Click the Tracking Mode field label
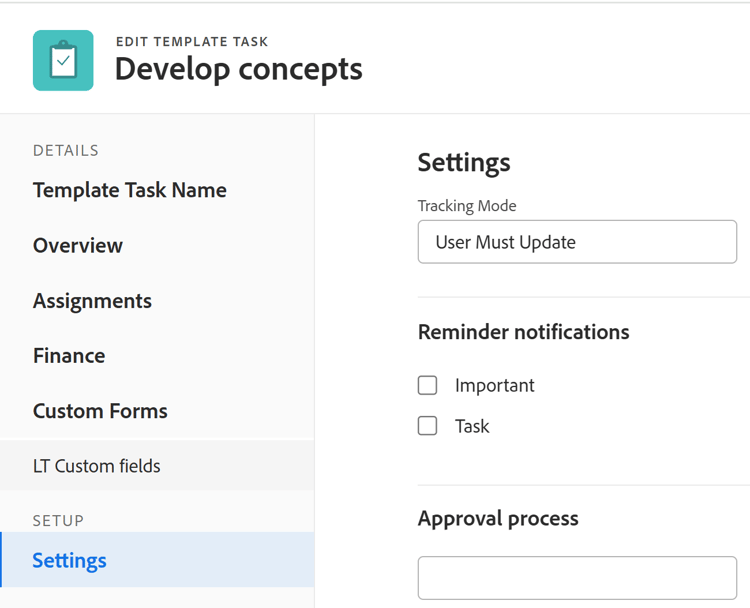750x608 pixels. click(467, 206)
